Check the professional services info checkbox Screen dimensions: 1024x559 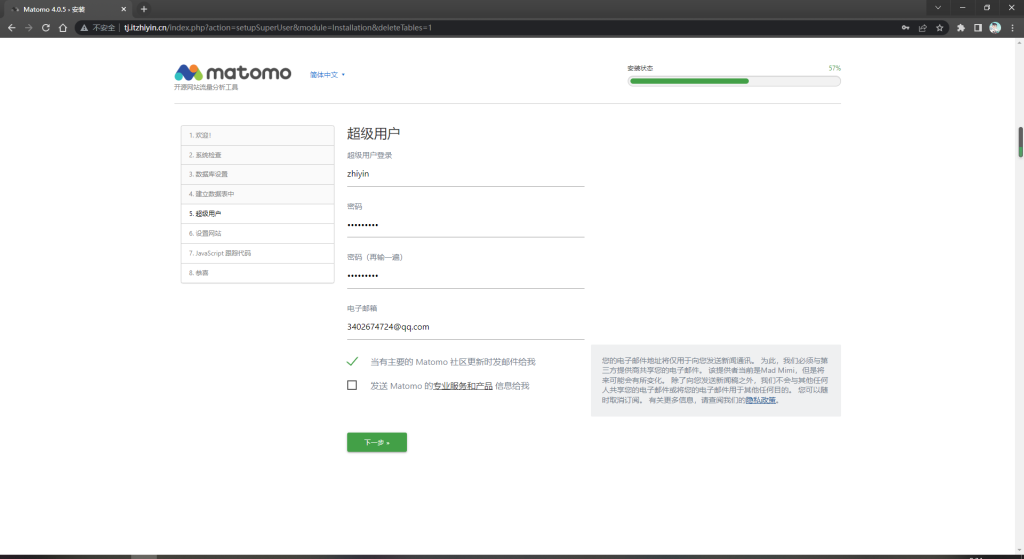click(x=352, y=385)
